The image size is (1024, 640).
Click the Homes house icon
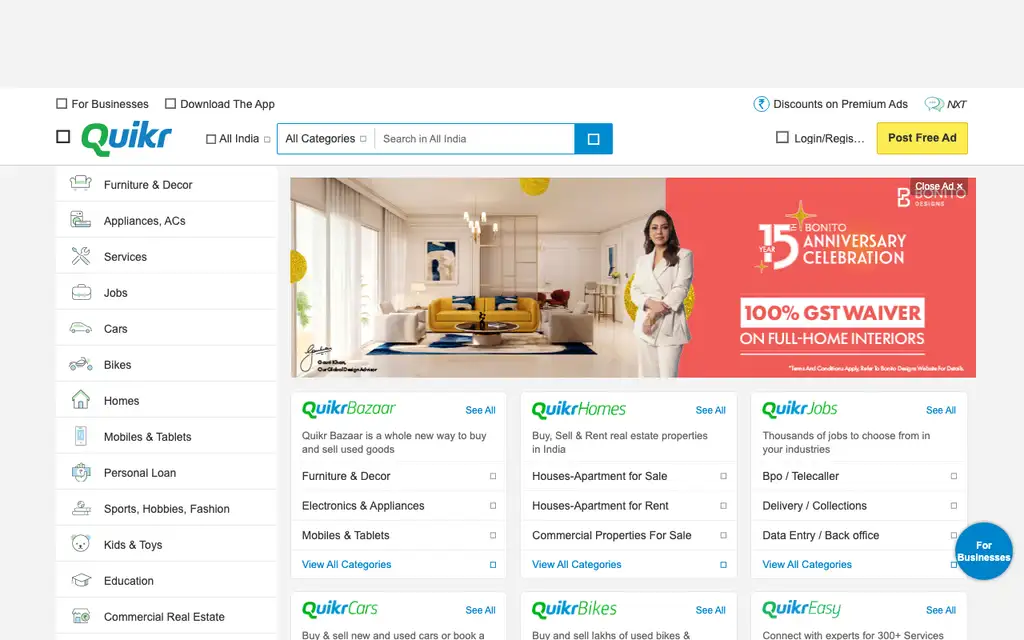(x=80, y=399)
